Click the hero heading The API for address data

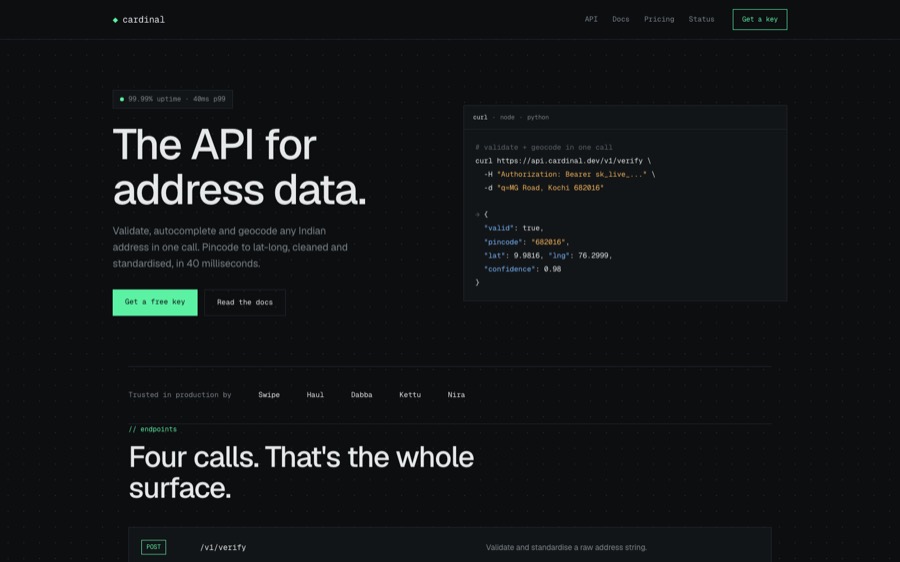(x=239, y=167)
